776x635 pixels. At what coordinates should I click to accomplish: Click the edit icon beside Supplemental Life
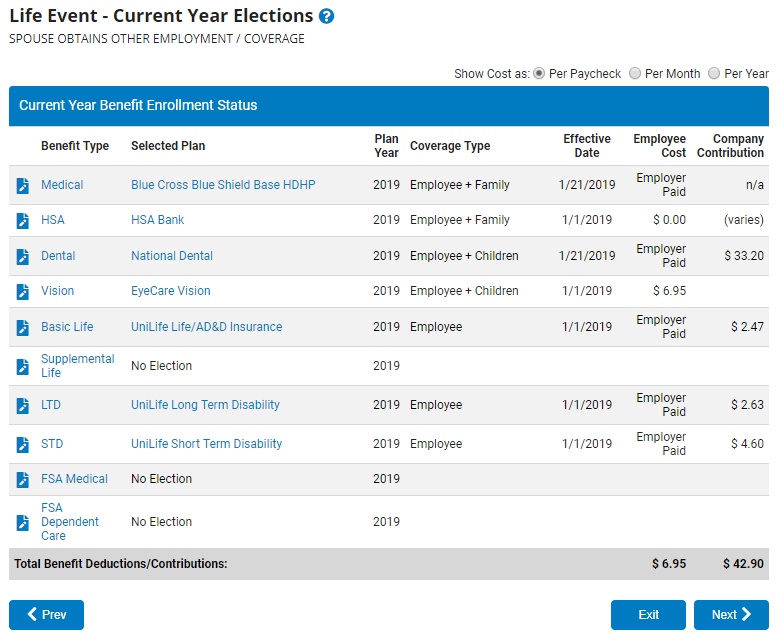23,367
